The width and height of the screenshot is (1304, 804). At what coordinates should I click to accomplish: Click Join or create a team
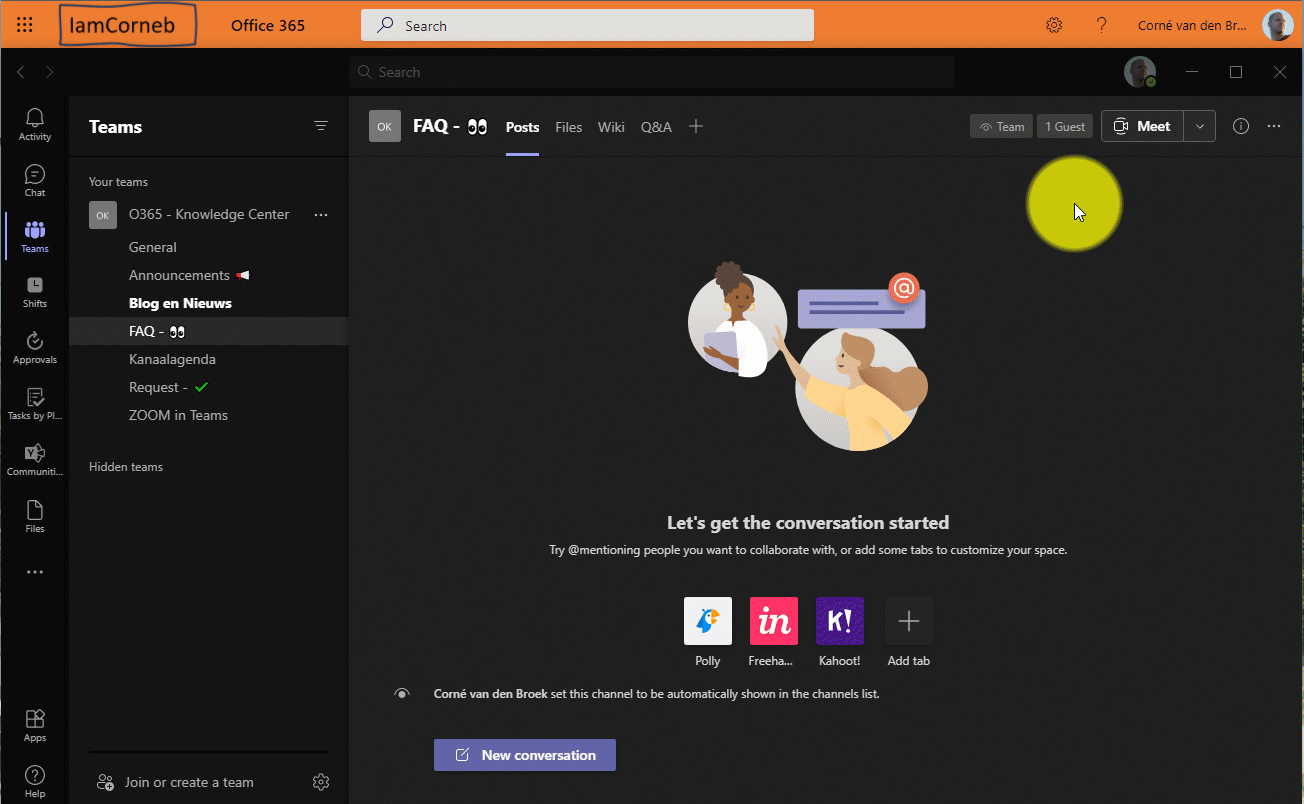pos(174,782)
